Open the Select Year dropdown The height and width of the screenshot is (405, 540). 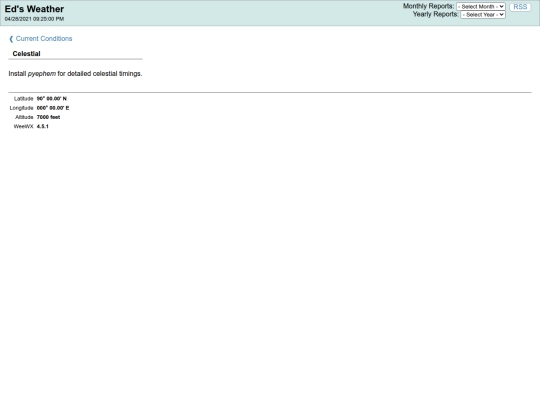[x=483, y=14]
